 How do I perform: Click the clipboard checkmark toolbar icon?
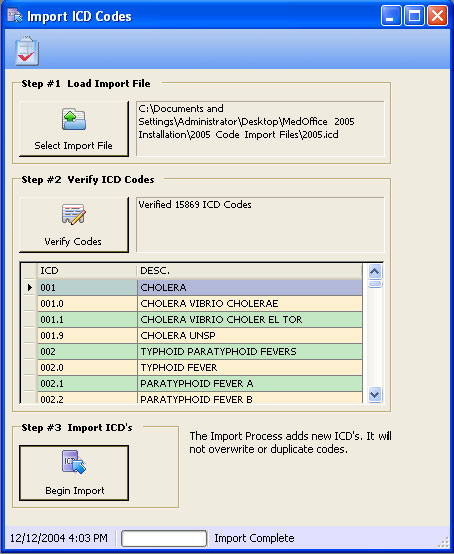[27, 51]
